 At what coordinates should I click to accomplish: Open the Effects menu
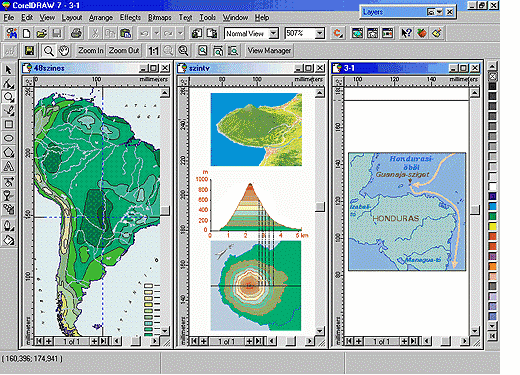130,17
